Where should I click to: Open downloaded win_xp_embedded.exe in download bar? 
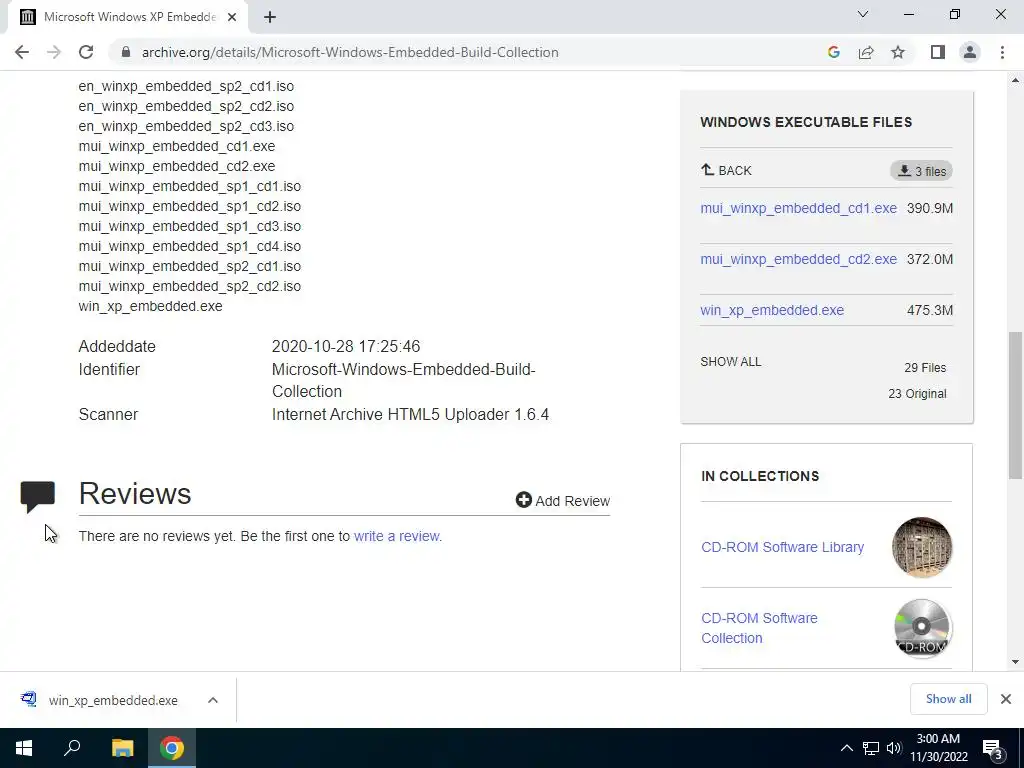coord(113,700)
